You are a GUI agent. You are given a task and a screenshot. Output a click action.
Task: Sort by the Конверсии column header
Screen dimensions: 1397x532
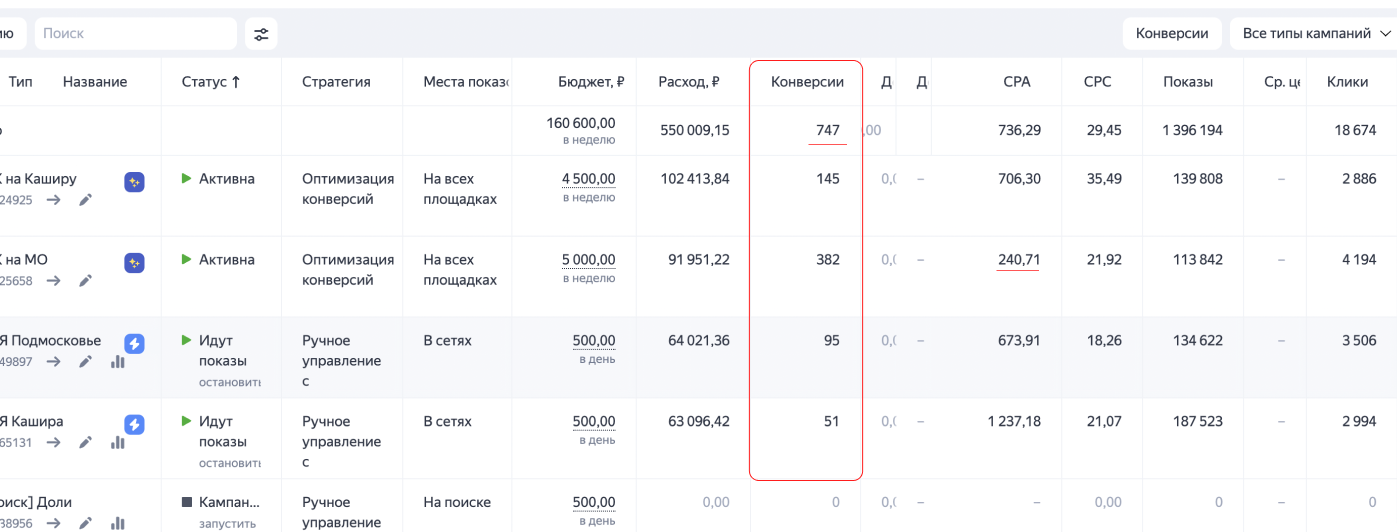[807, 82]
